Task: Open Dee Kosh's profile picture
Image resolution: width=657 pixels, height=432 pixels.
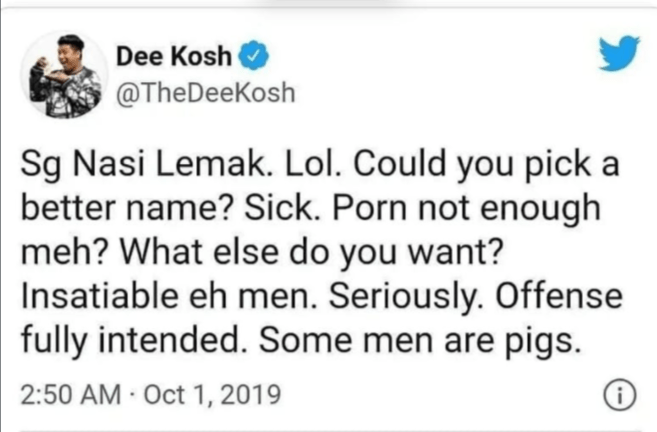Action: pyautogui.click(x=65, y=75)
